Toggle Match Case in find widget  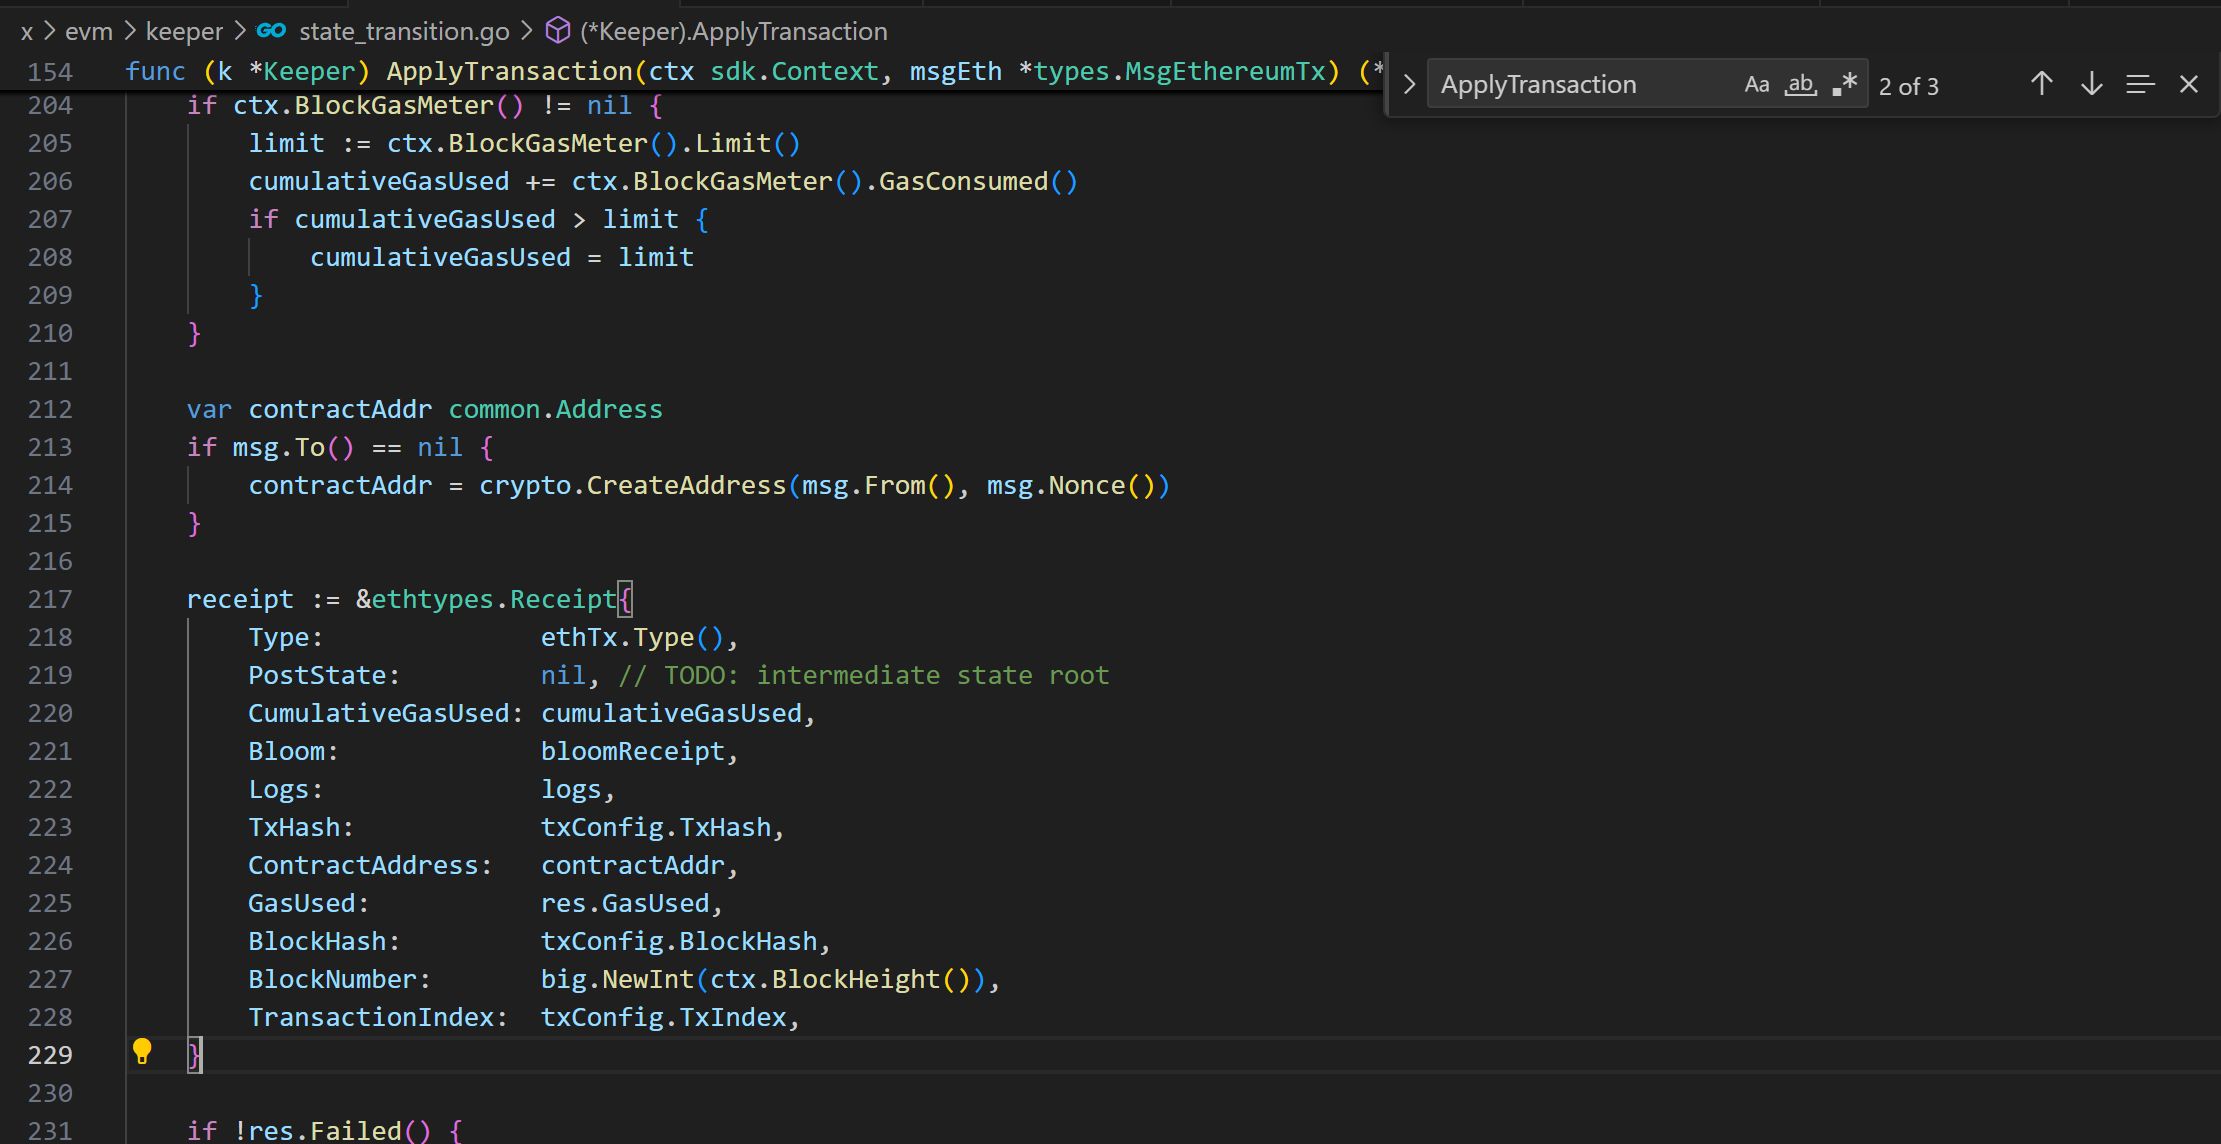1756,85
